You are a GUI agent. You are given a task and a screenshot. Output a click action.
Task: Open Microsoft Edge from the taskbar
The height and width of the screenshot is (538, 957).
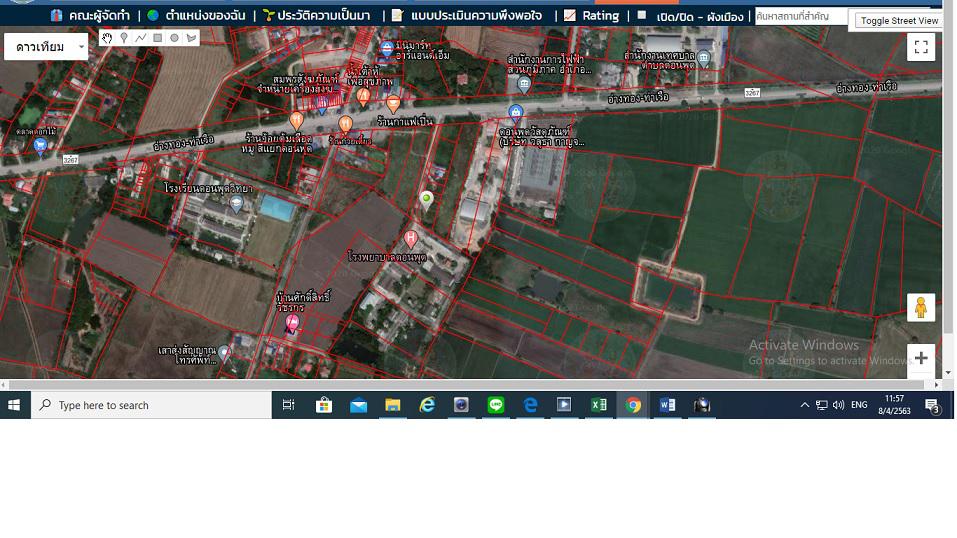point(530,405)
